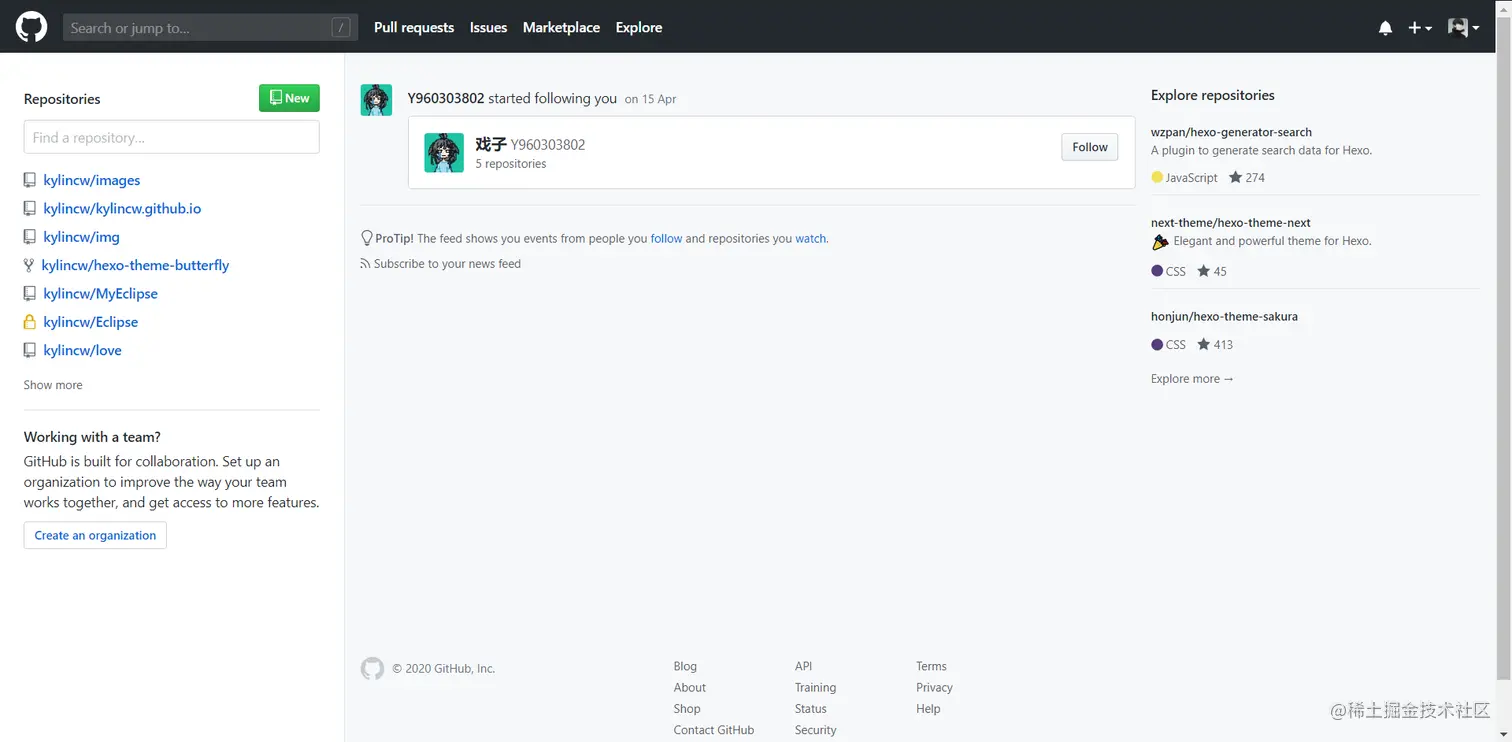Click Create an organization button
This screenshot has height=742, width=1512.
click(95, 535)
